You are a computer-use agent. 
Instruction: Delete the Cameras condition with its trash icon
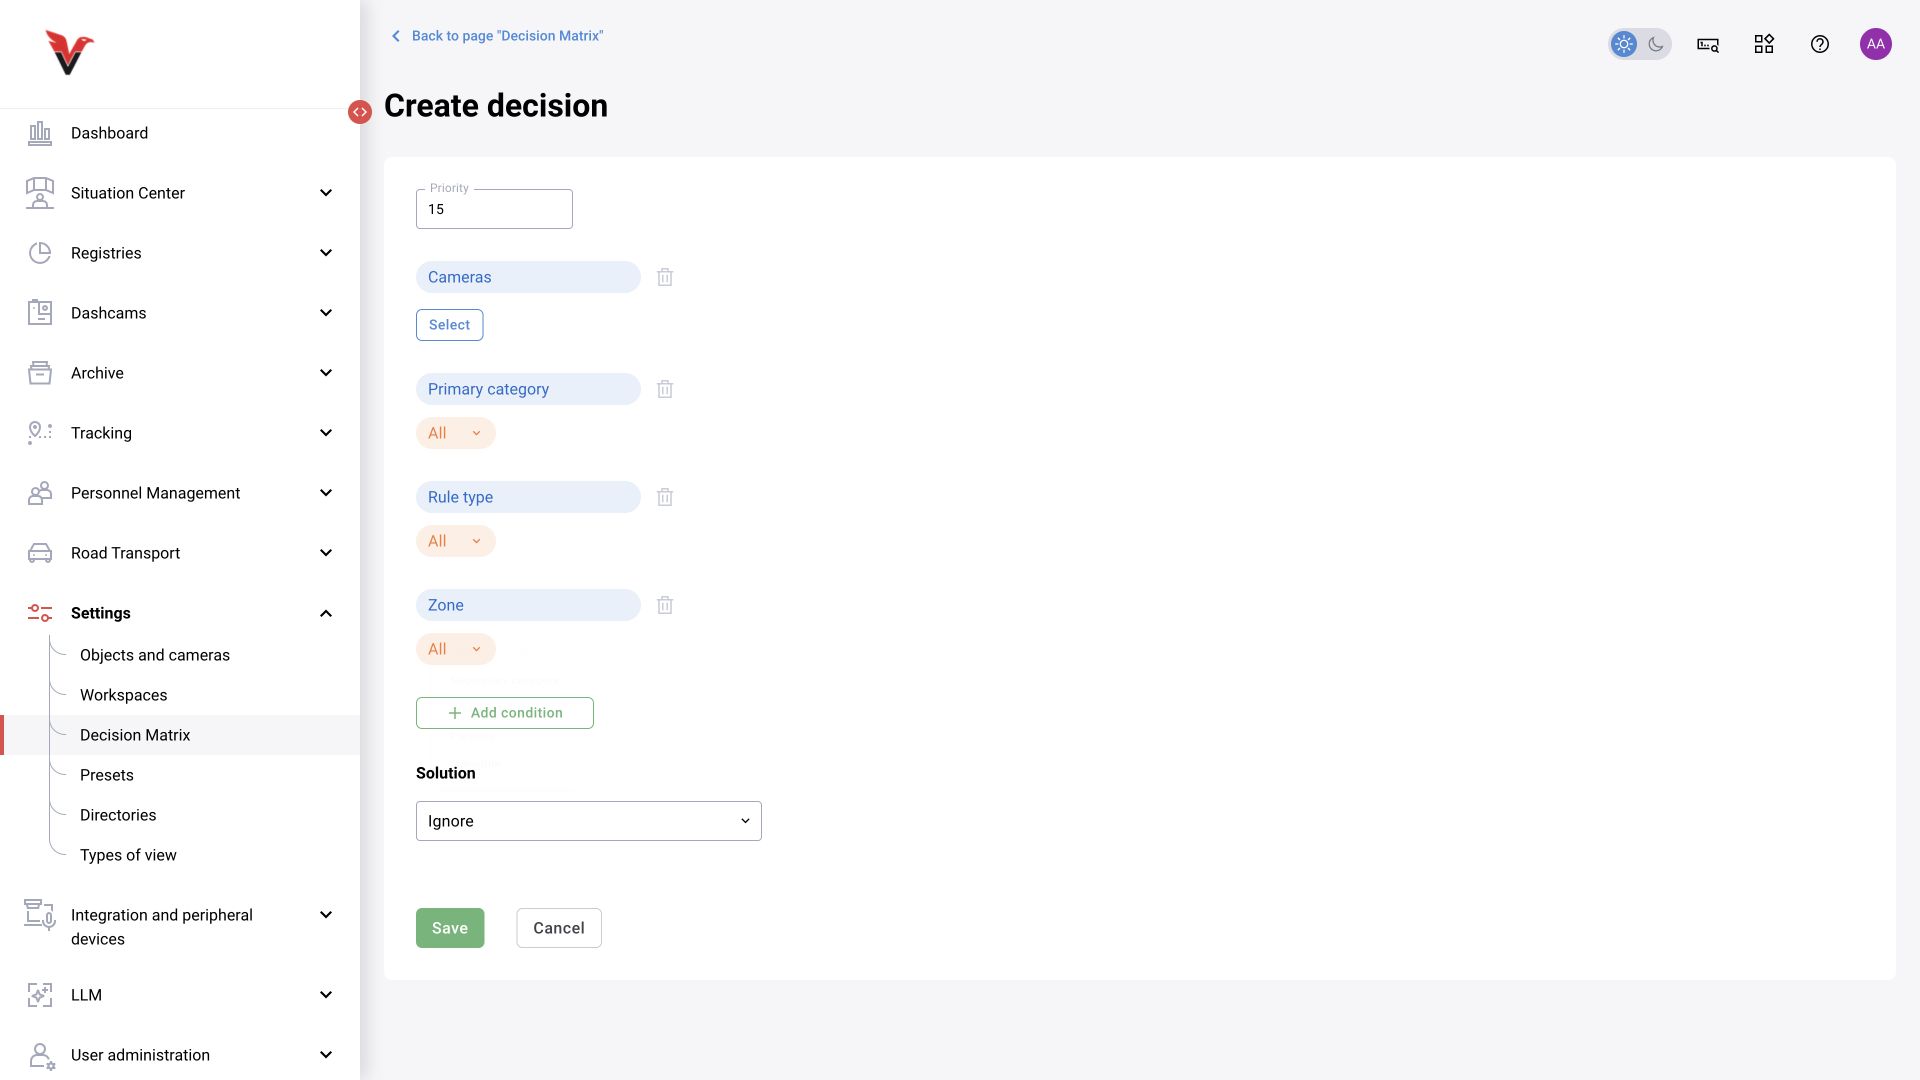coord(665,277)
